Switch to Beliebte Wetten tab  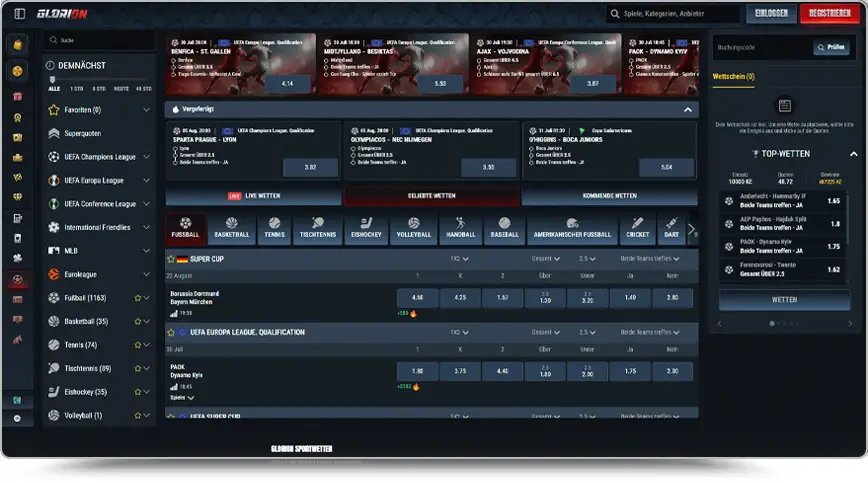point(432,196)
